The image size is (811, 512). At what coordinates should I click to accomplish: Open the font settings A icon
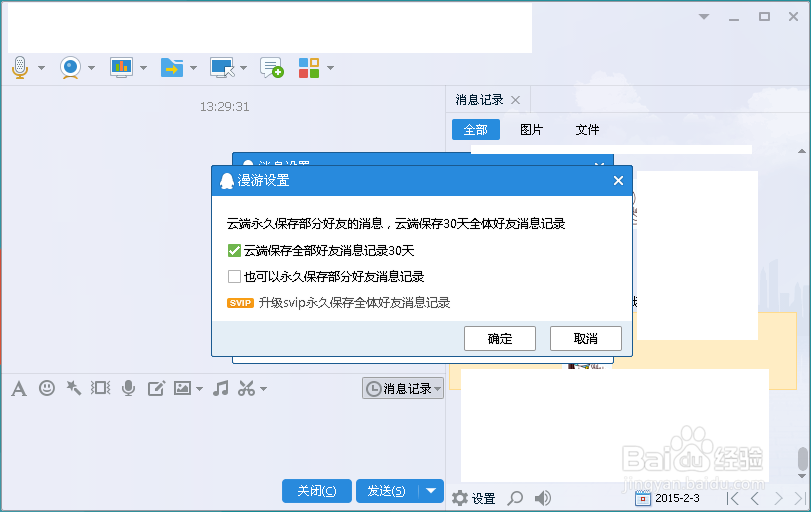pos(19,388)
